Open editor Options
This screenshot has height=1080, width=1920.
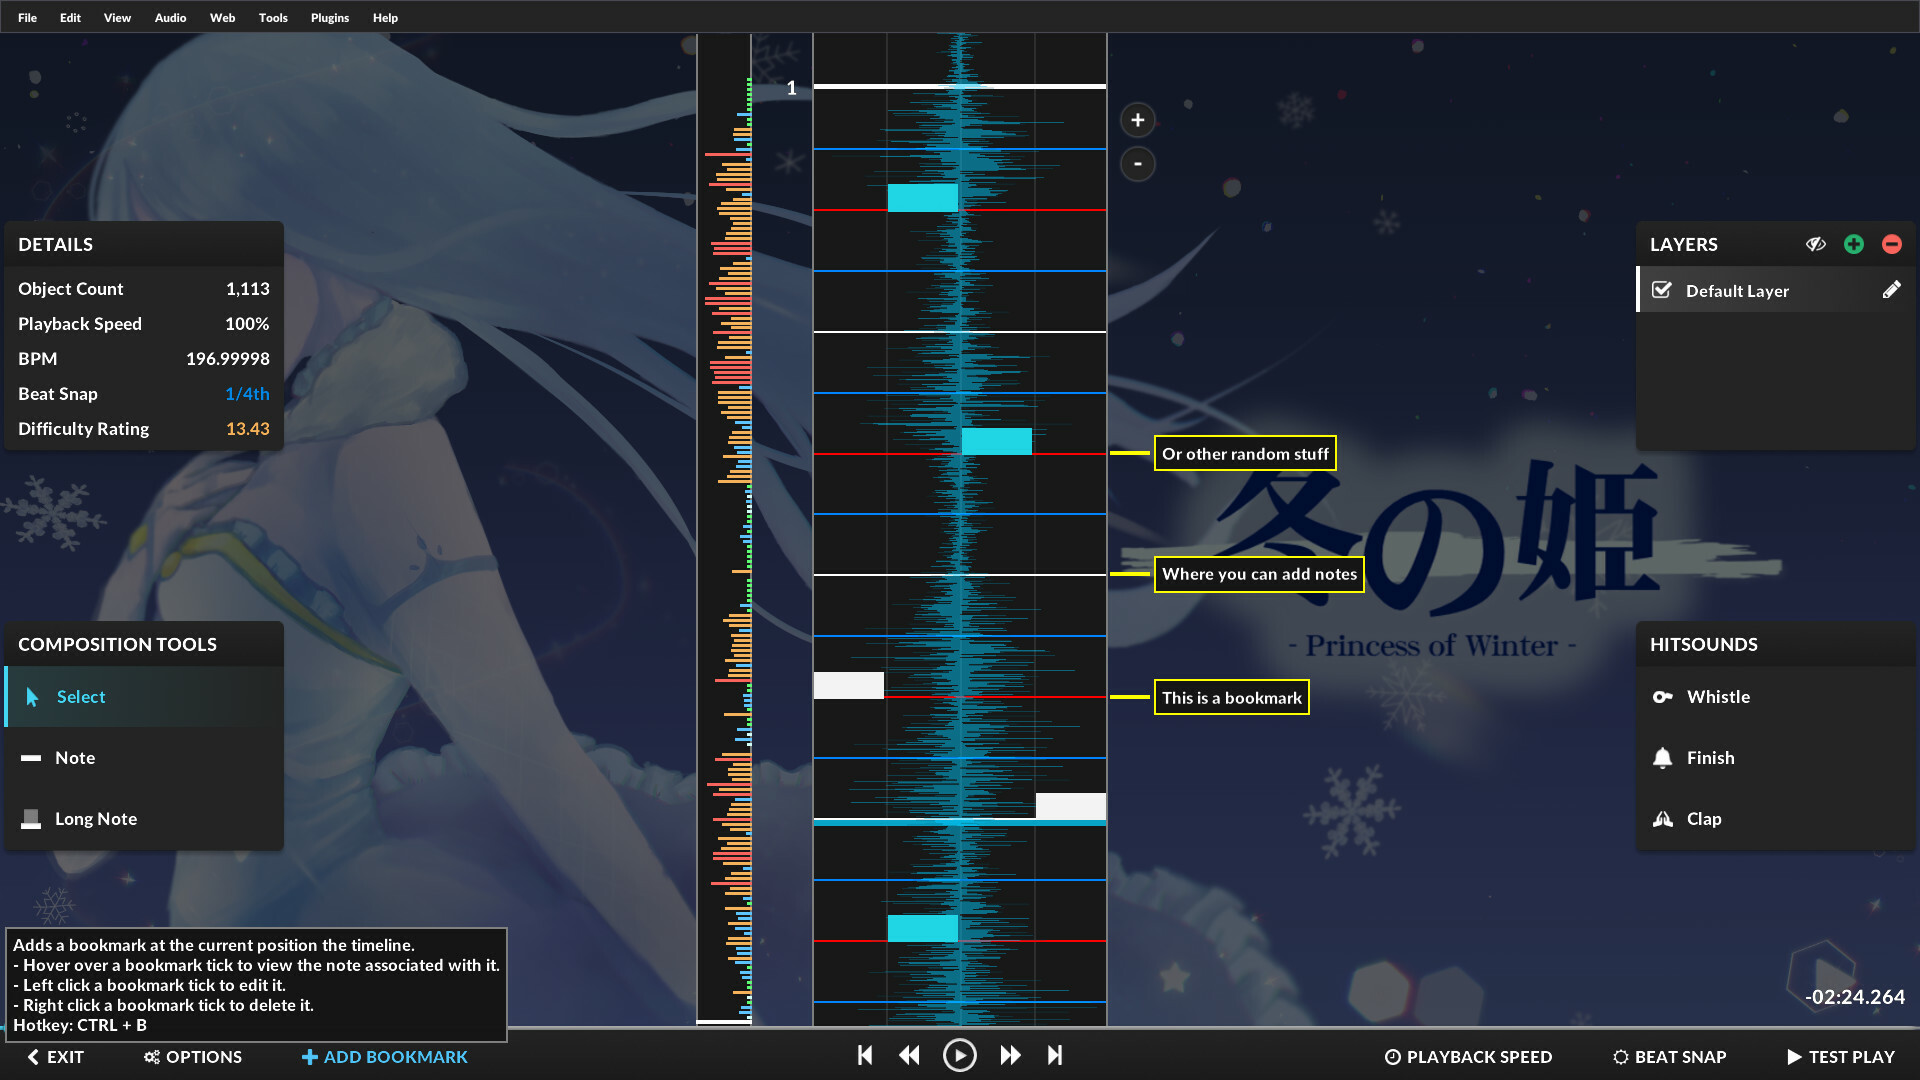(x=193, y=1057)
